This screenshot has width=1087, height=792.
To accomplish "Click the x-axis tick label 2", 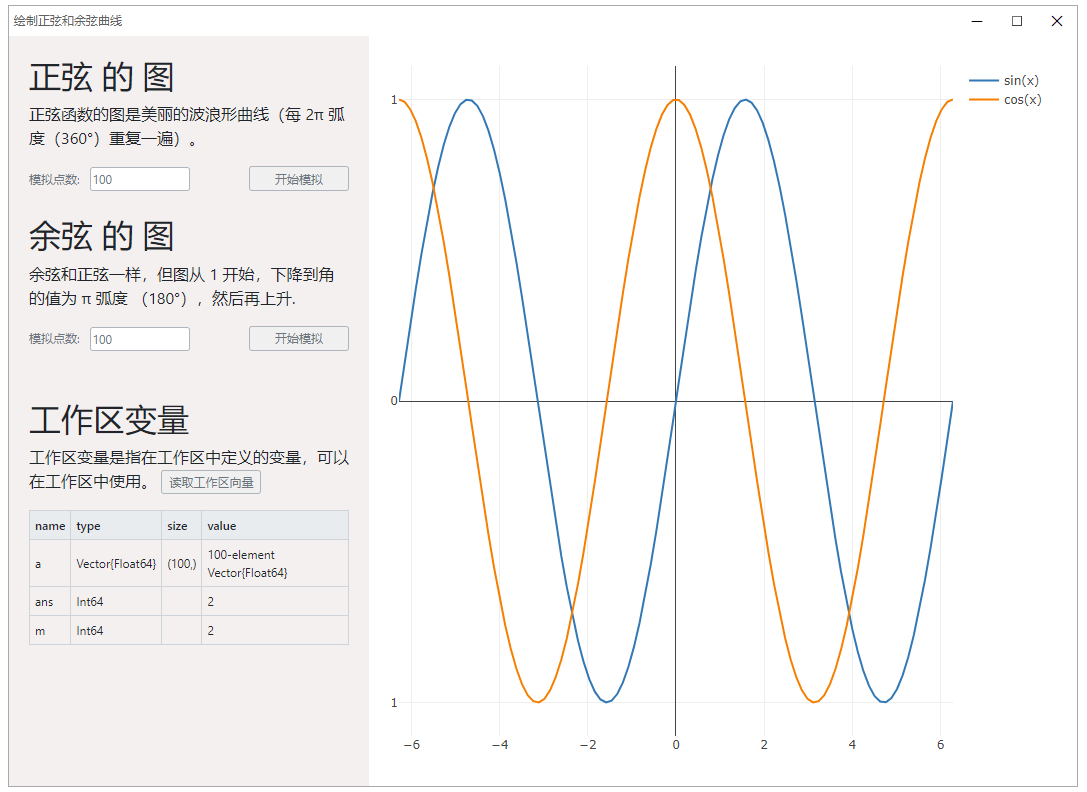I will 764,744.
